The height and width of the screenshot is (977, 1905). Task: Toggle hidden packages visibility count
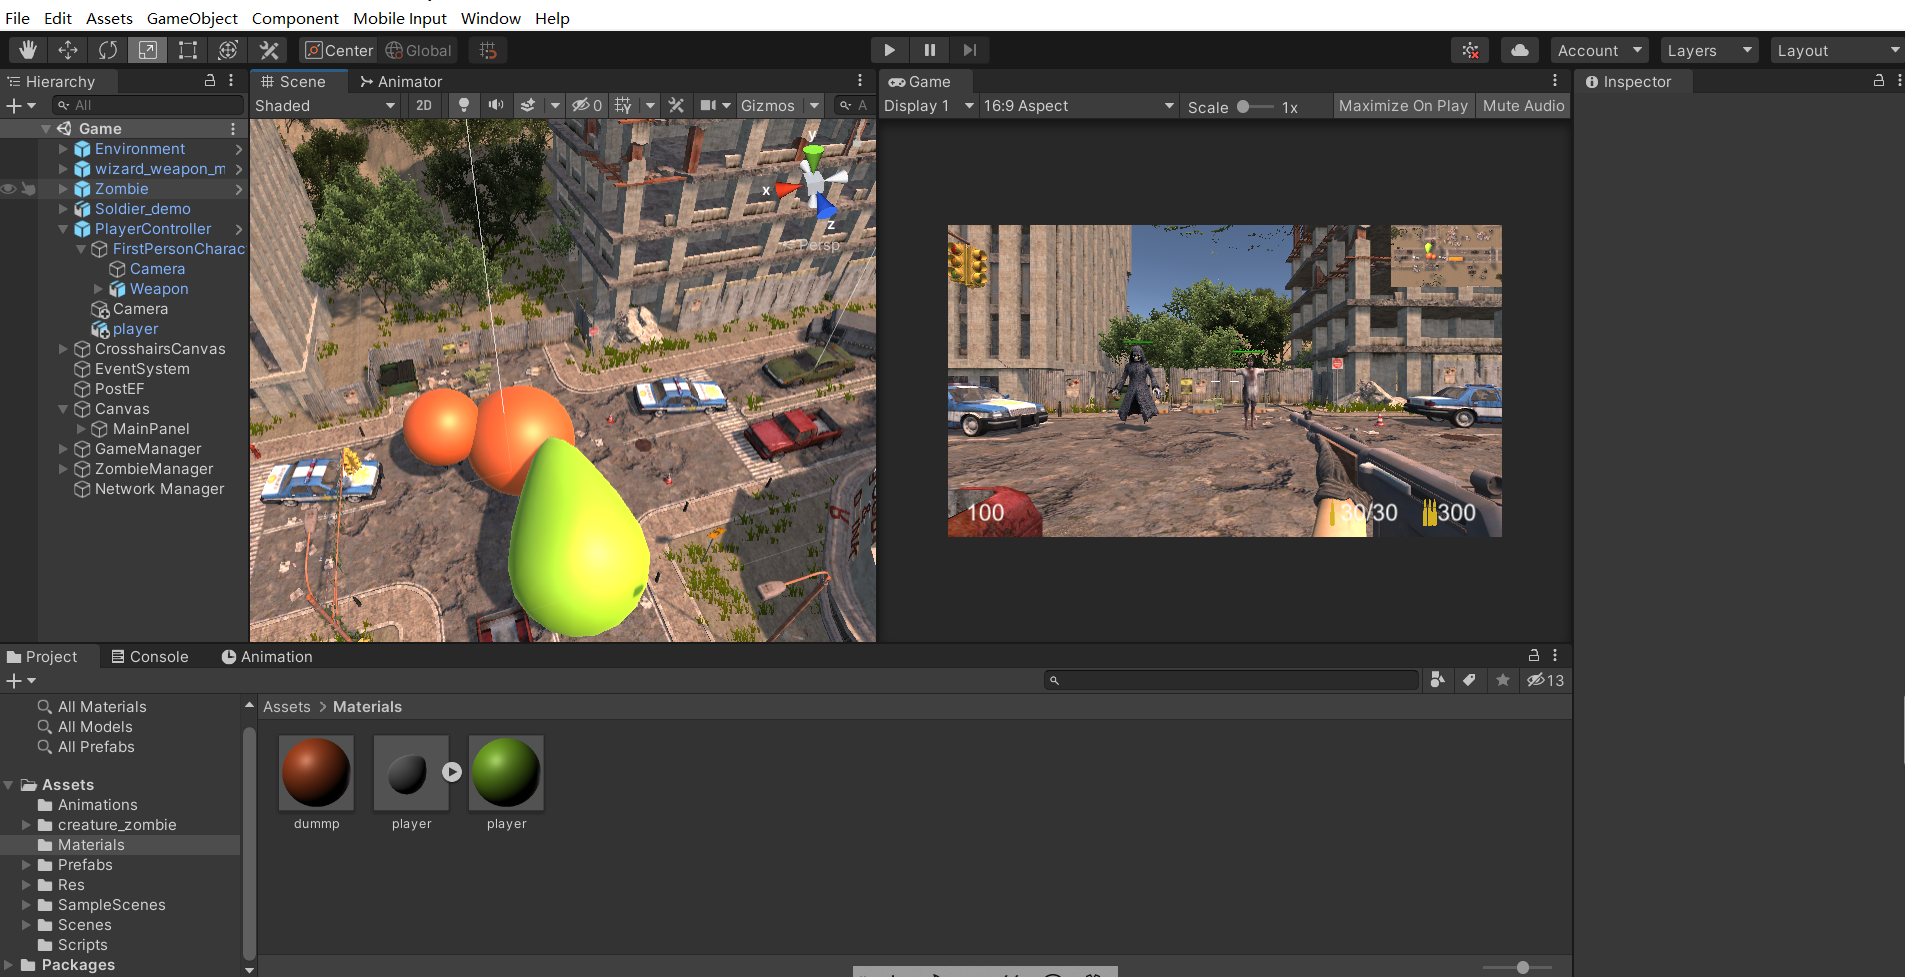pos(1545,680)
